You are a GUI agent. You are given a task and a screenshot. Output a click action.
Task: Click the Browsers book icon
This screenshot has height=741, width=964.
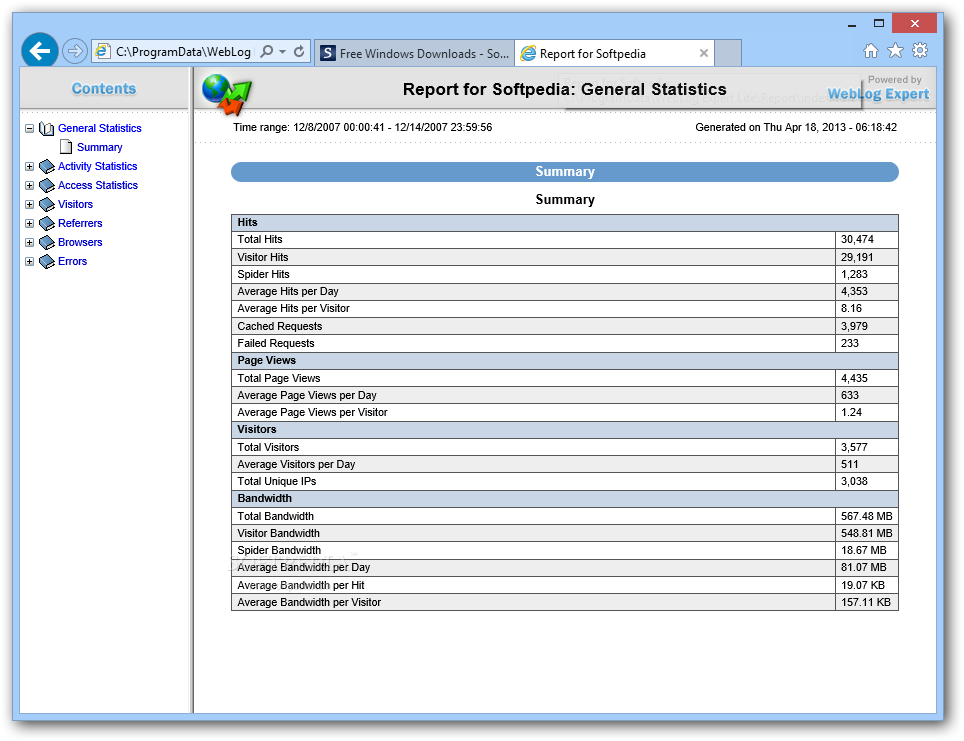[x=47, y=243]
